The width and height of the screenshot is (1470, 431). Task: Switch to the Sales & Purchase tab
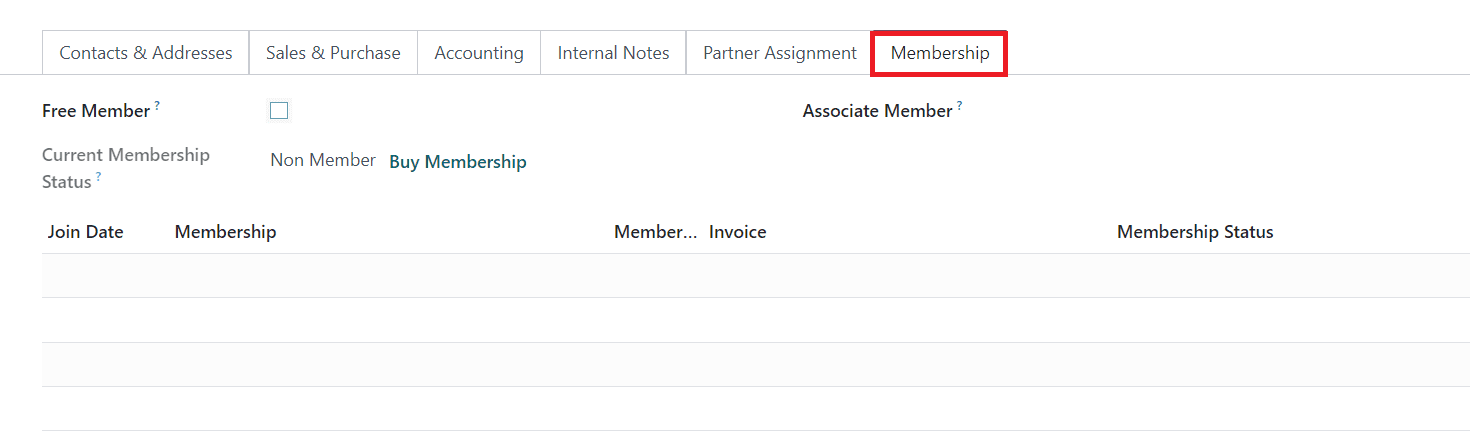(x=333, y=53)
